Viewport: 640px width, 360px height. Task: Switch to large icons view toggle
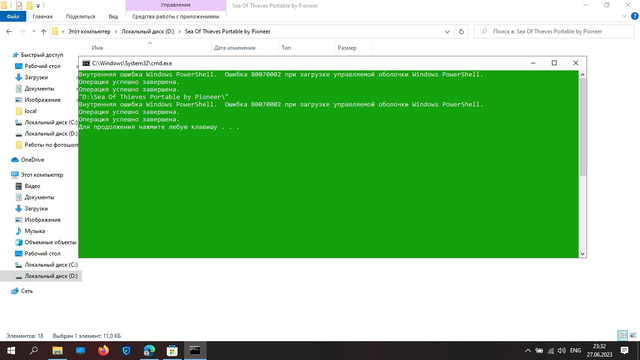(633, 336)
